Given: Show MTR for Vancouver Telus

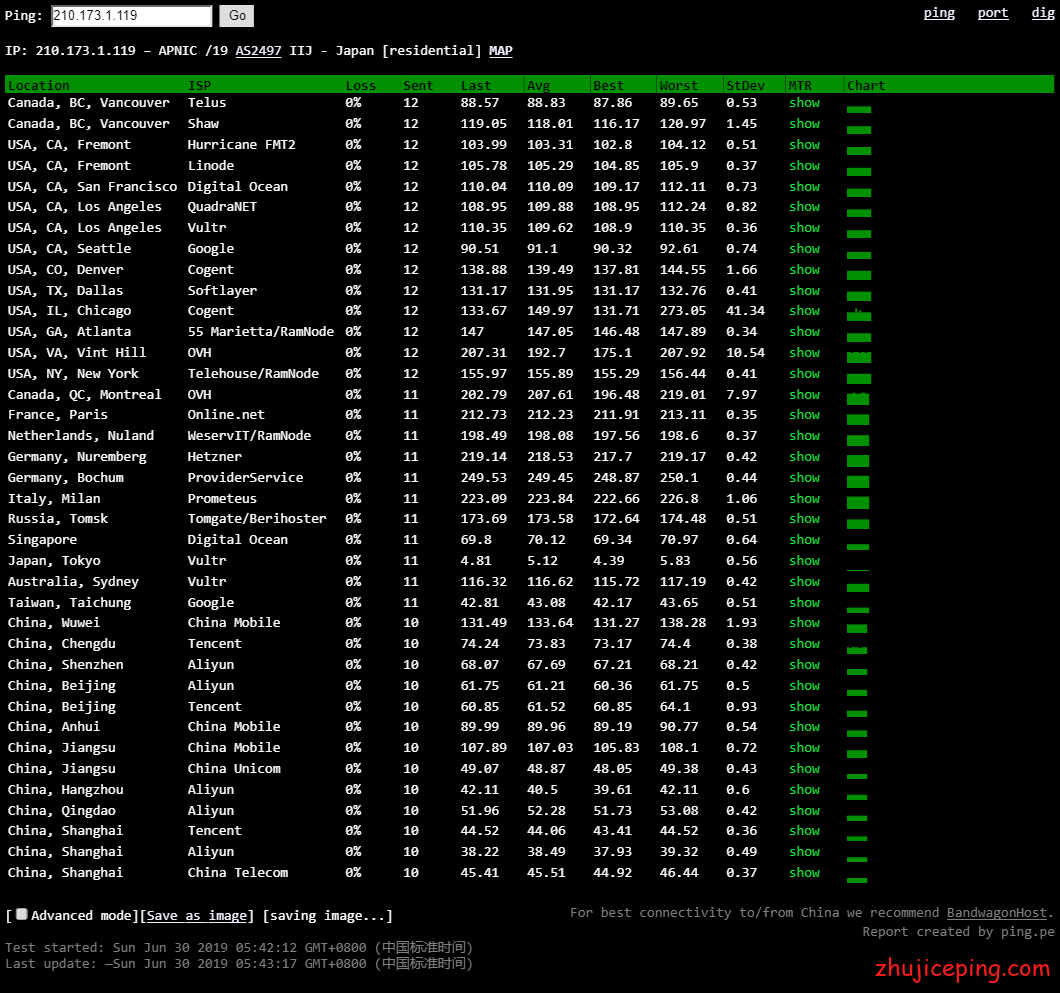Looking at the screenshot, I should click(x=804, y=103).
